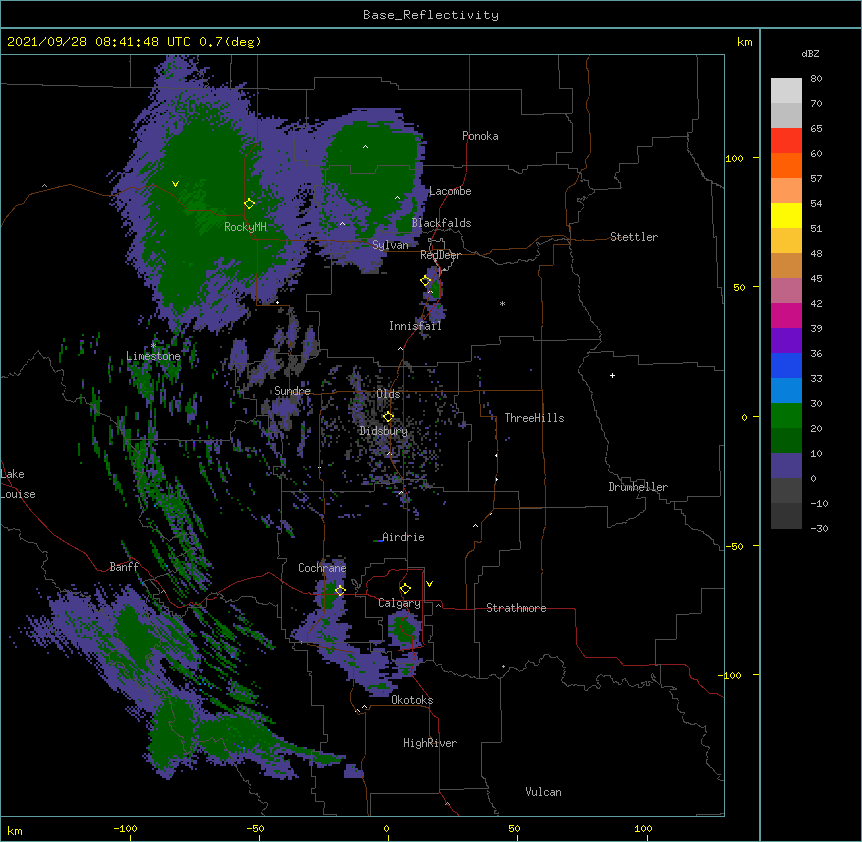Select the blue 36-33 dBZ legend swatch
The height and width of the screenshot is (842, 862).
pyautogui.click(x=786, y=365)
